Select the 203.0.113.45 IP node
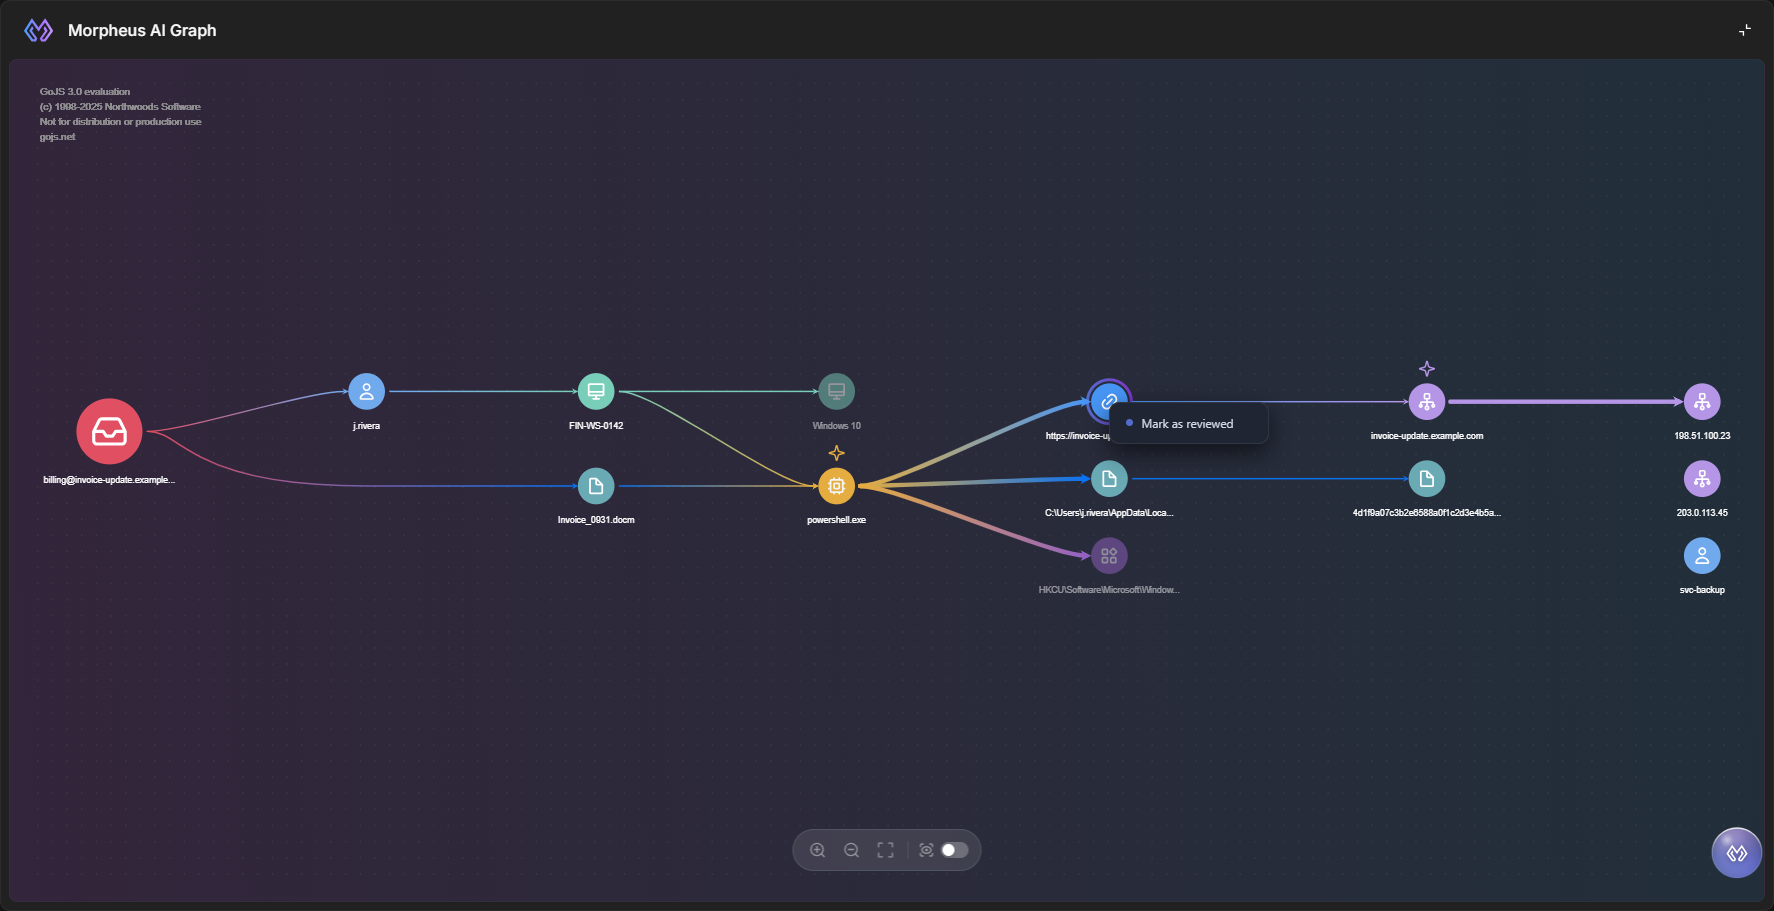 coord(1702,479)
